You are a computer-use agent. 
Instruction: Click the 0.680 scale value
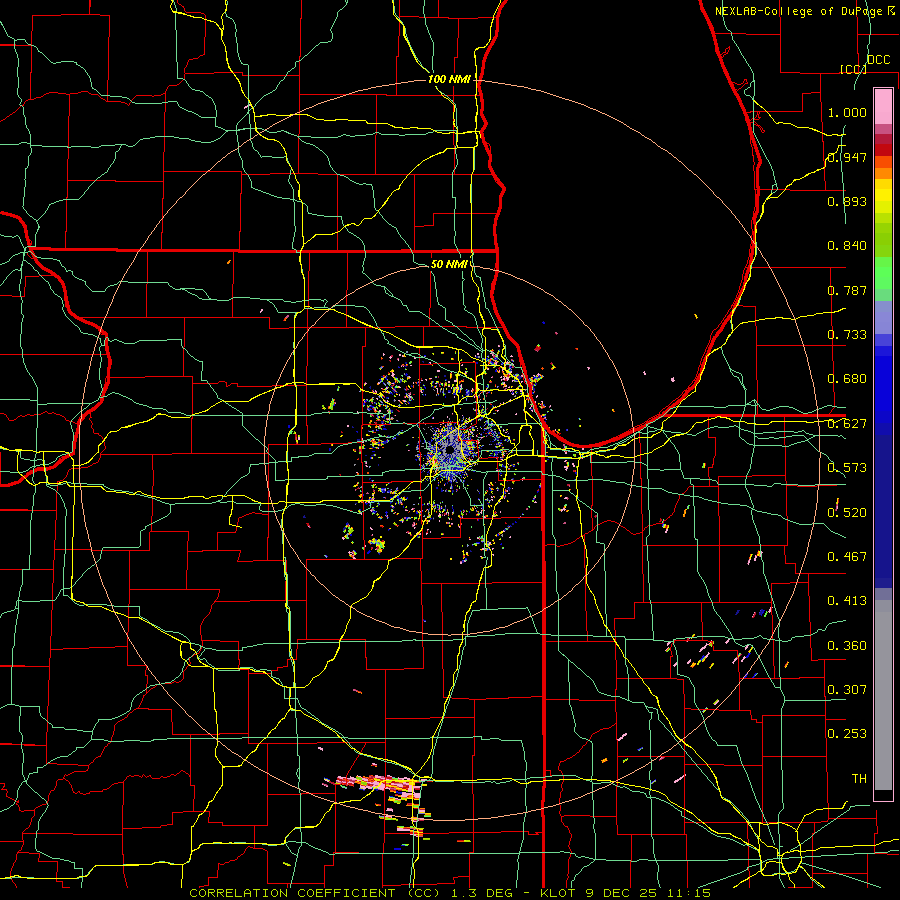click(847, 379)
